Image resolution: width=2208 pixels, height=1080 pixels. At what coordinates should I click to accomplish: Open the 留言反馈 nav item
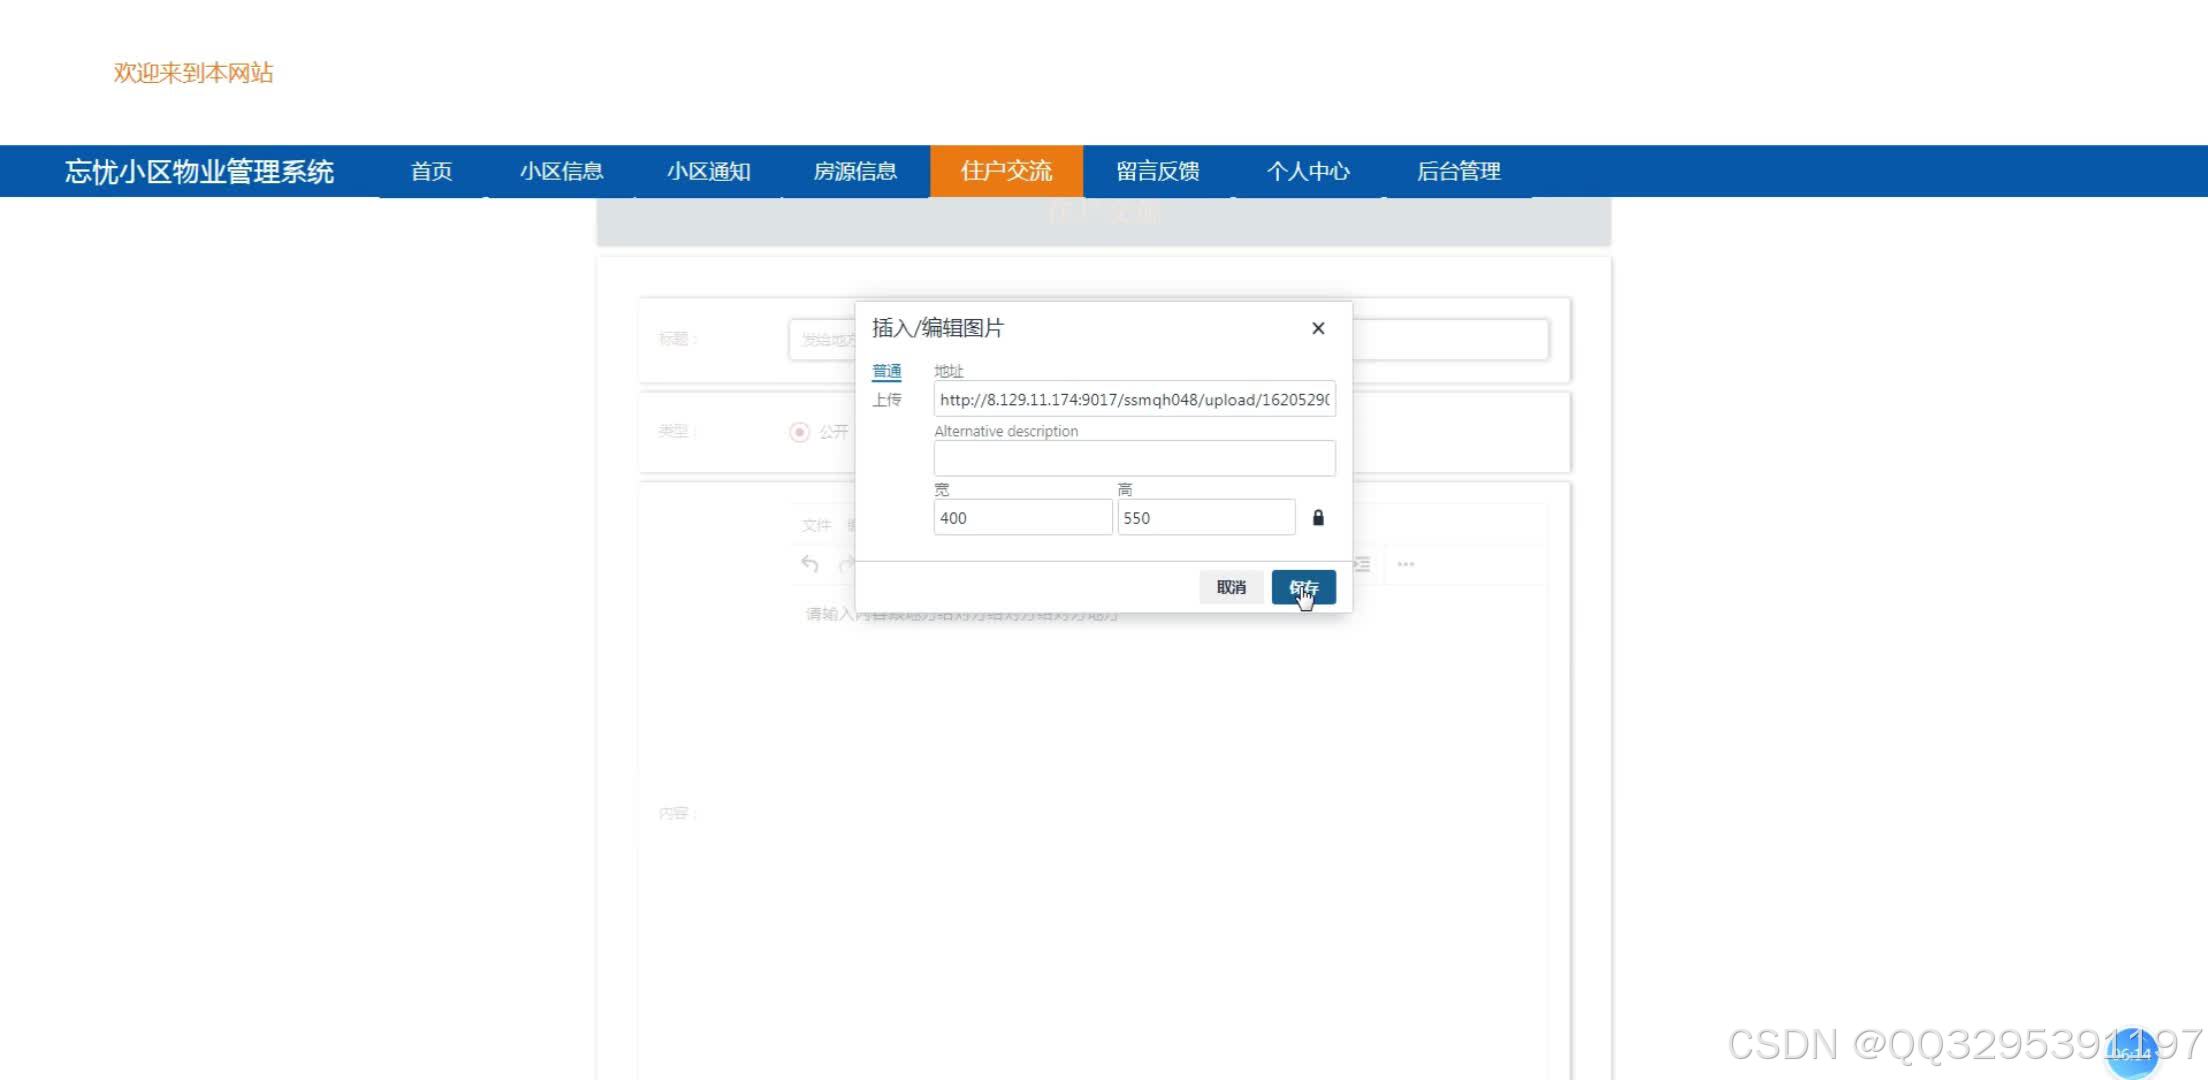pos(1158,171)
